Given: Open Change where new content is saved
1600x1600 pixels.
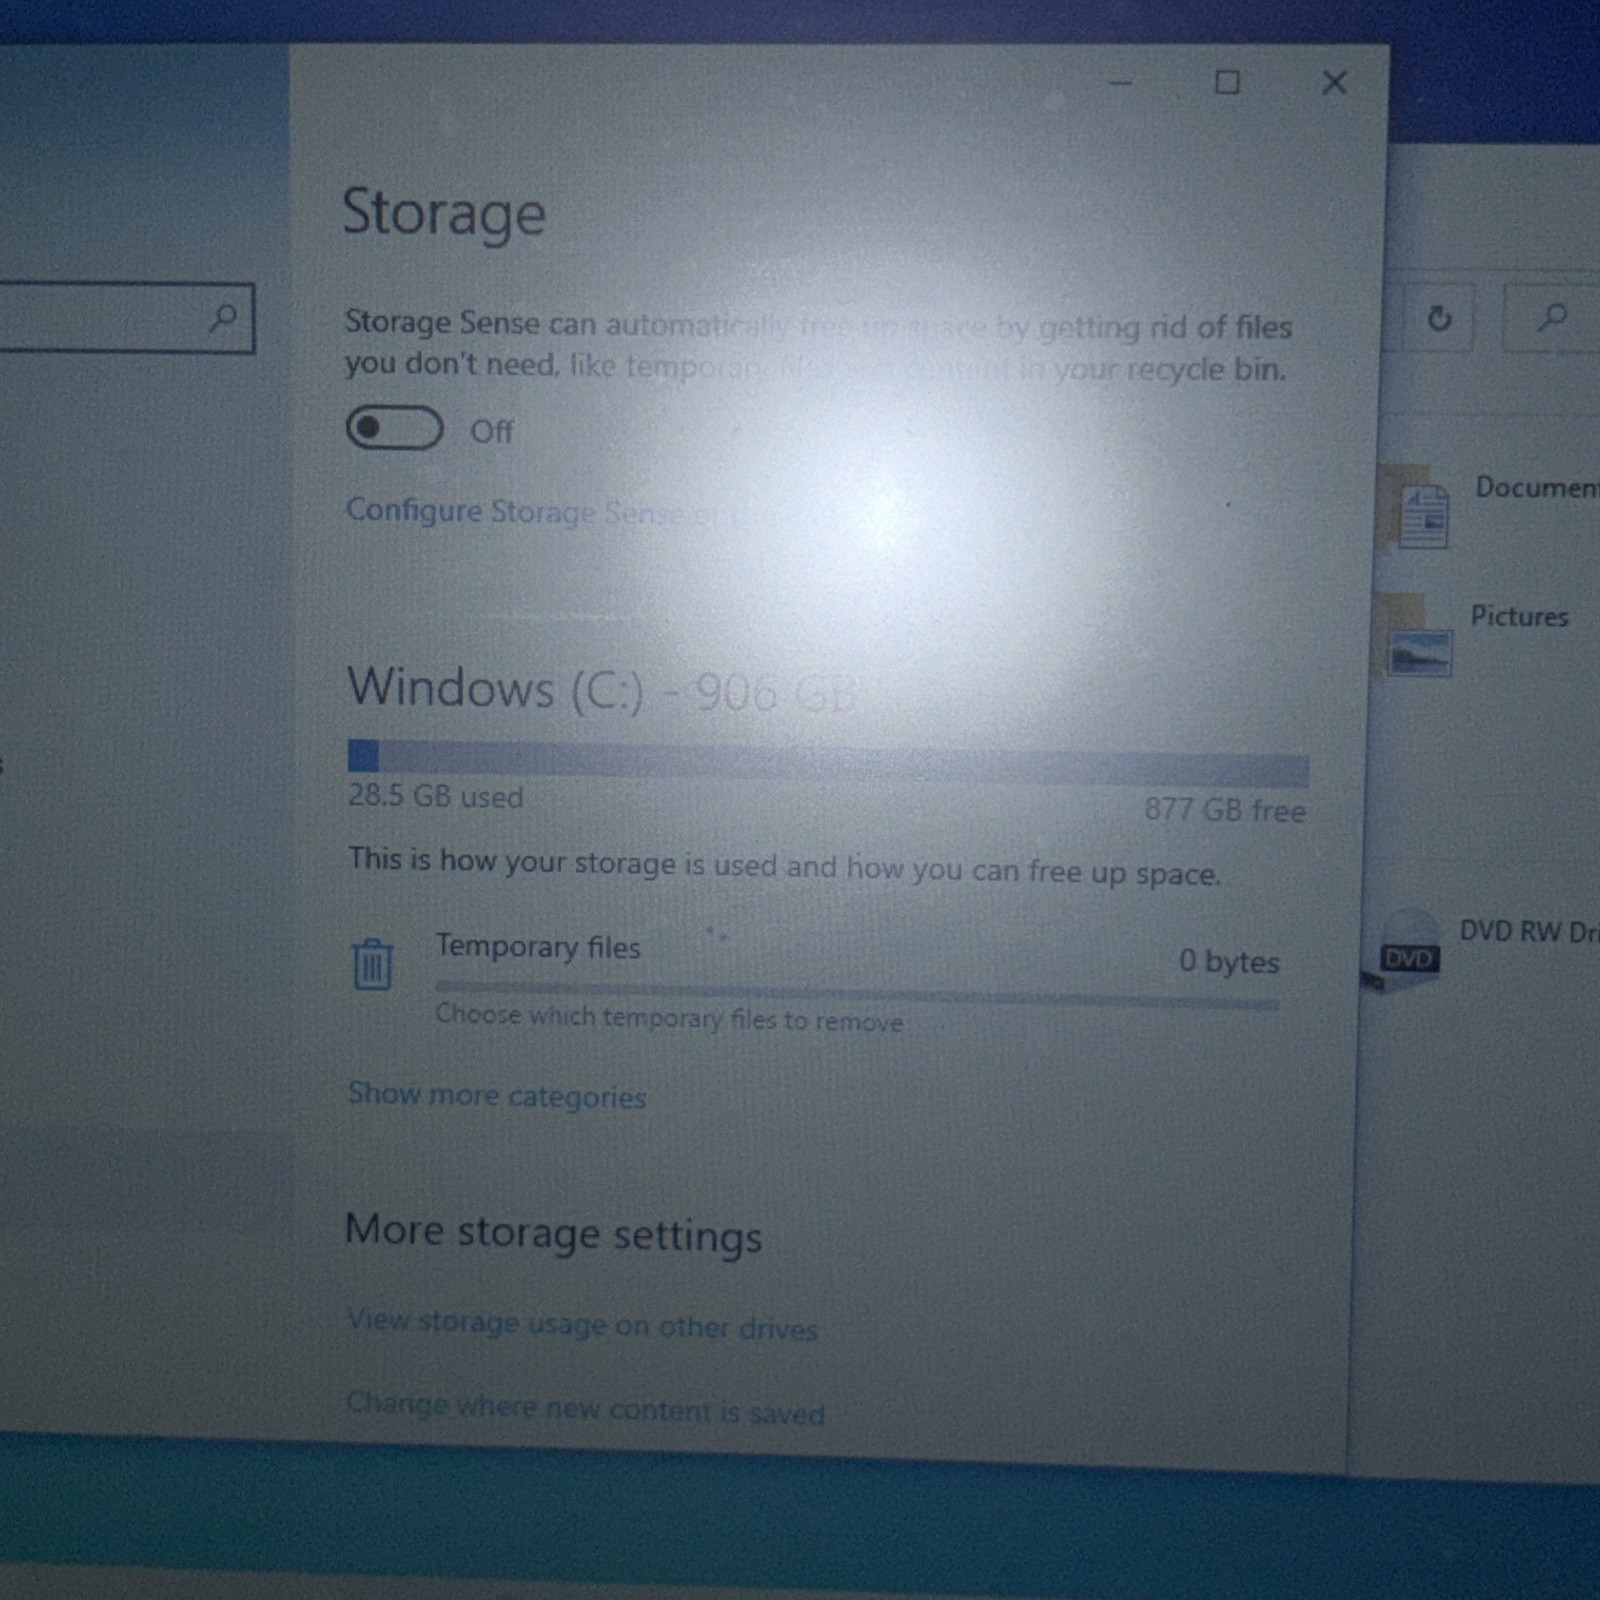Looking at the screenshot, I should tap(585, 1409).
